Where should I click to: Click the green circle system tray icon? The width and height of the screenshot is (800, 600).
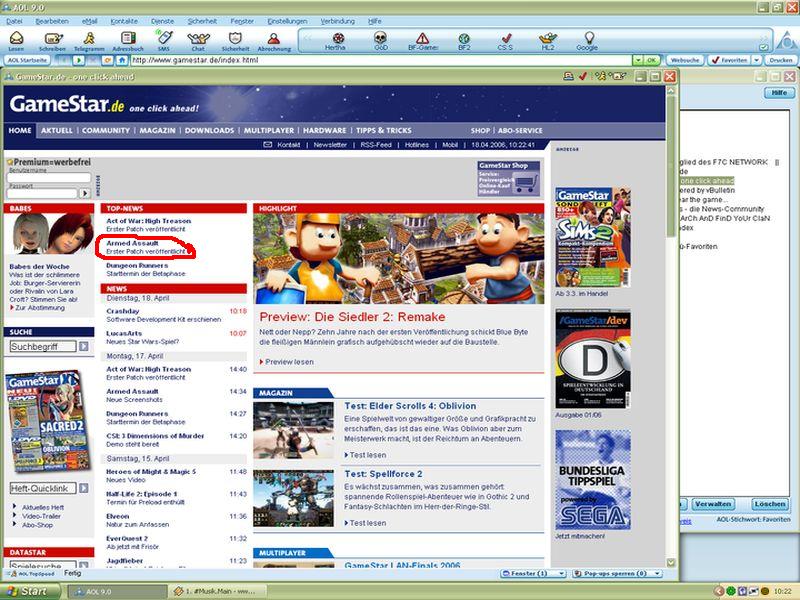point(731,591)
